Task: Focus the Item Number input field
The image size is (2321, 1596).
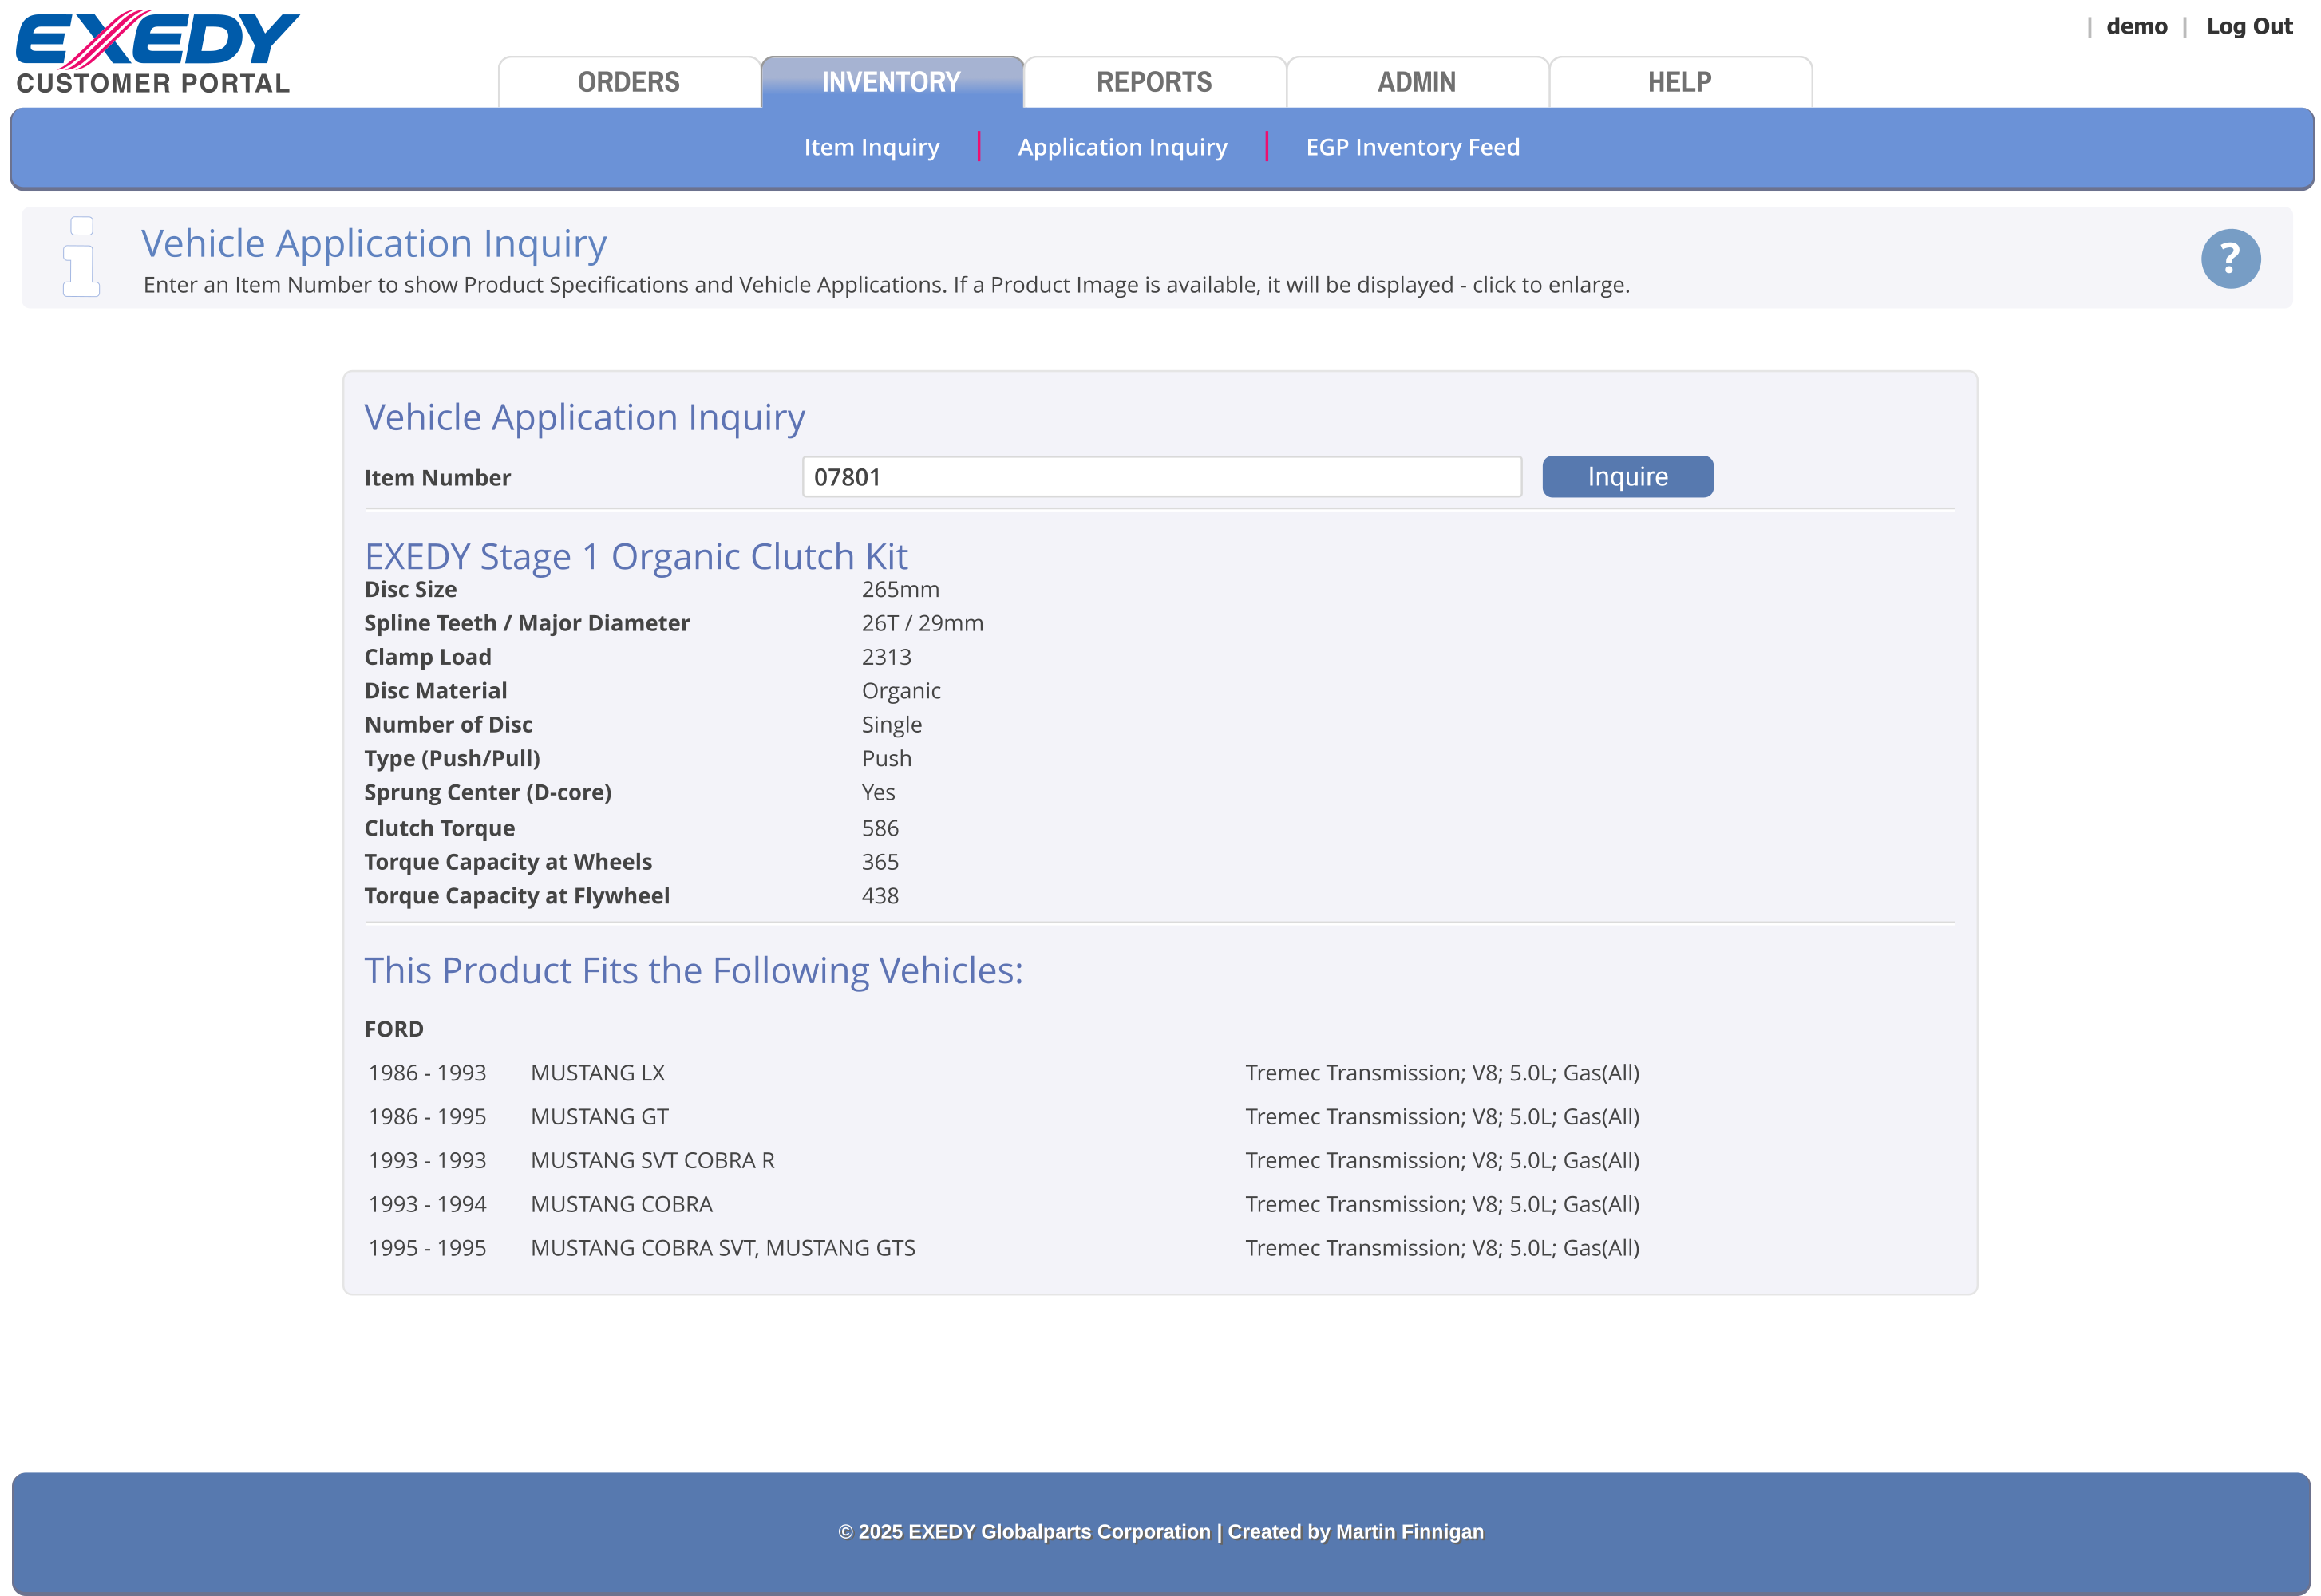Action: 1161,477
